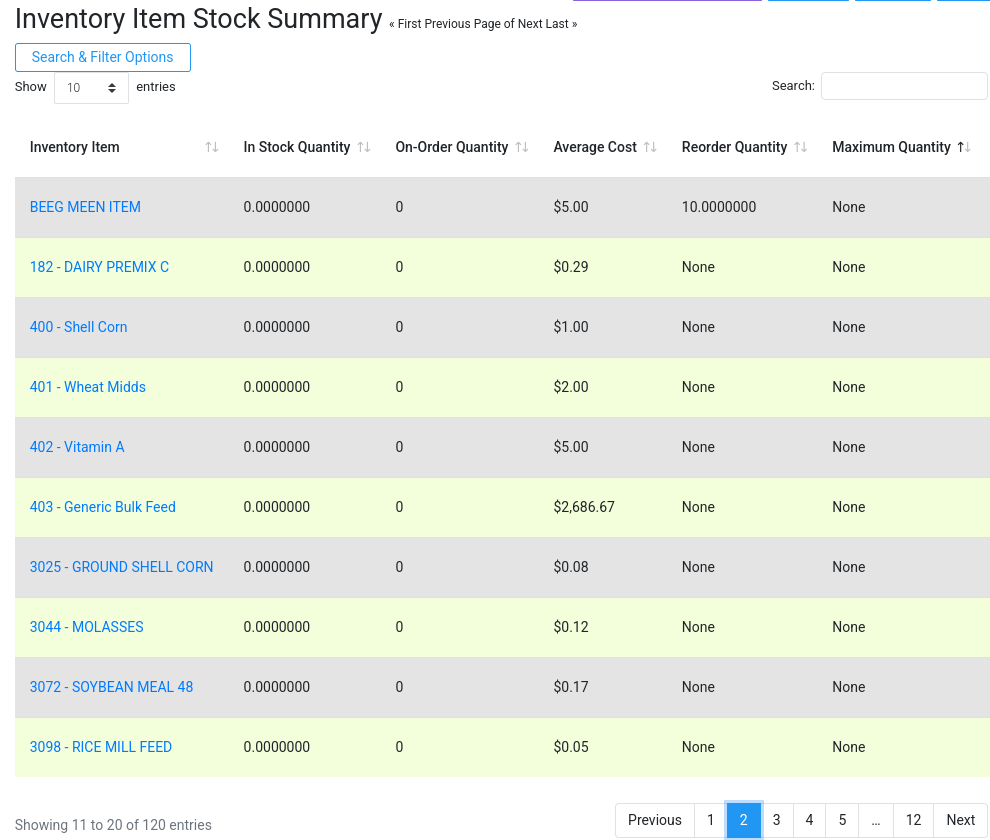Click inside the Search box
Viewport: 990px width, 840px height.
903,86
